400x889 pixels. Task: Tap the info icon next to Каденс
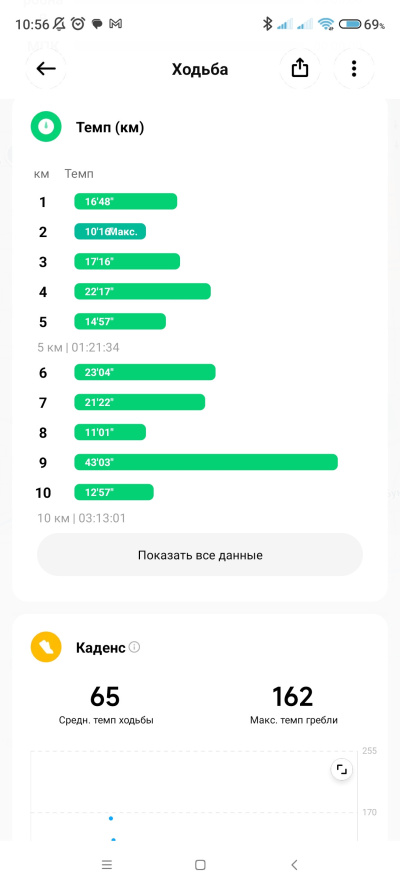click(x=134, y=647)
